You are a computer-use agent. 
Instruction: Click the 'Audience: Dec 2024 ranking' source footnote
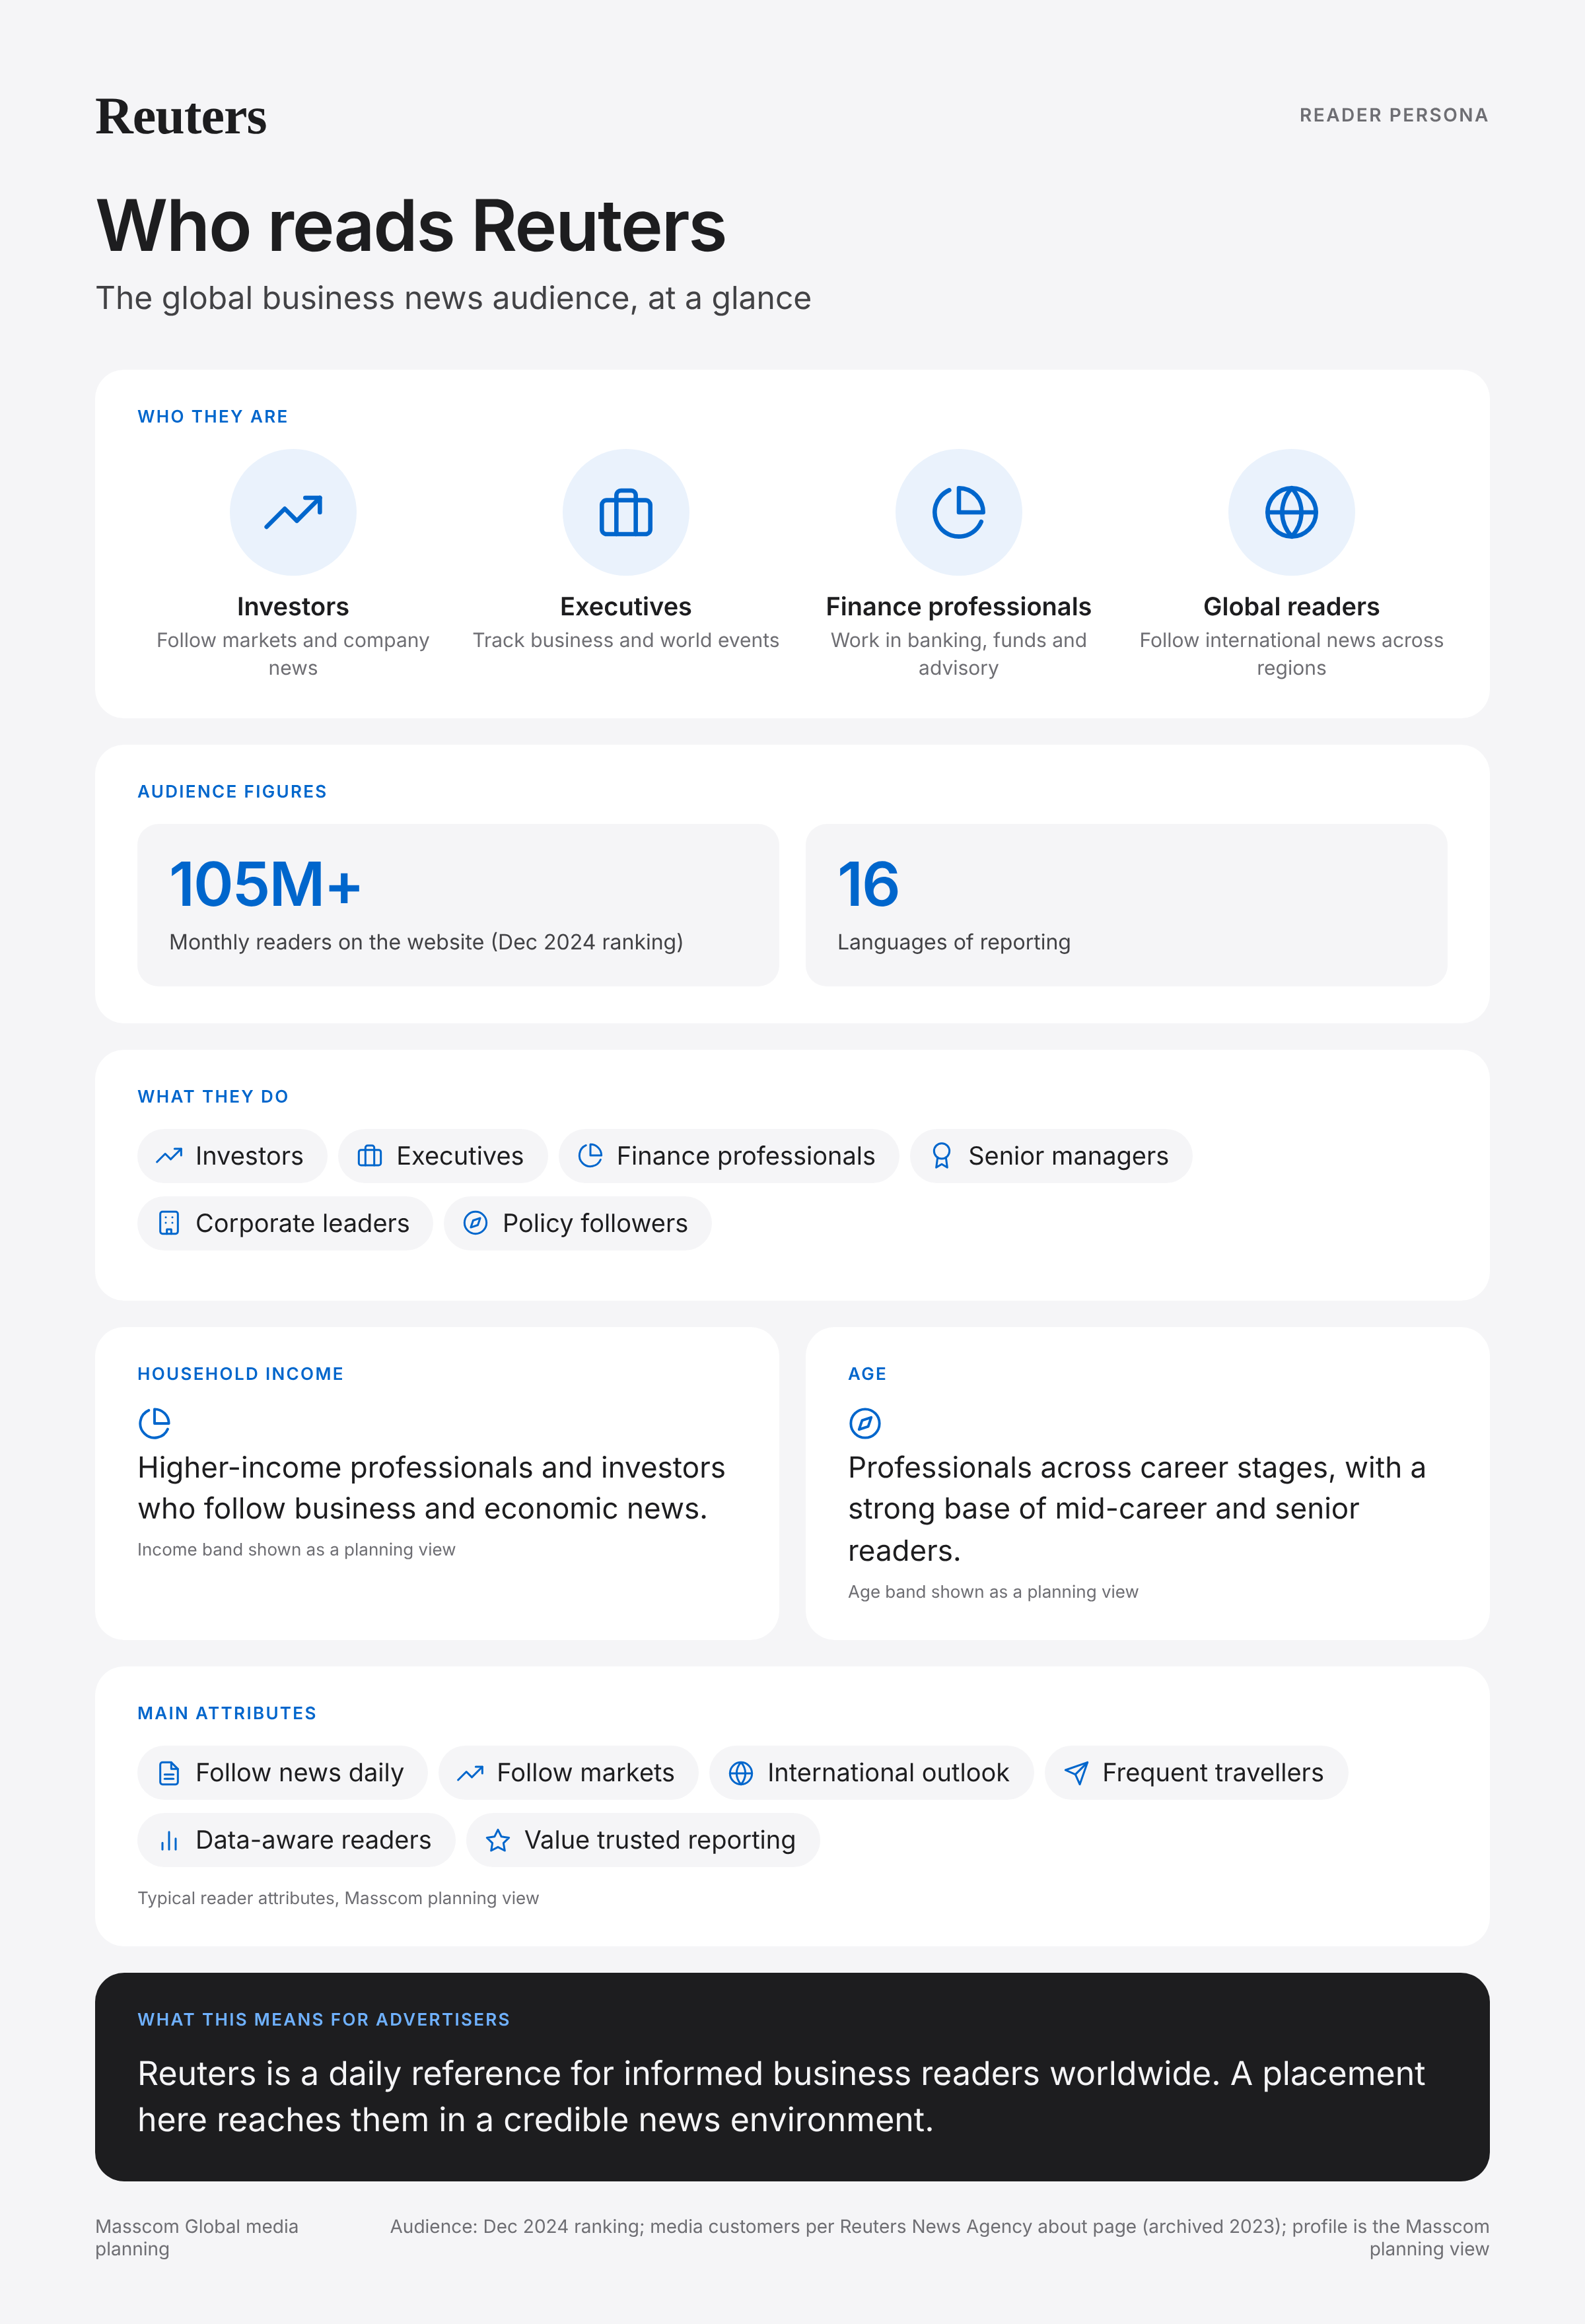[x=939, y=2238]
